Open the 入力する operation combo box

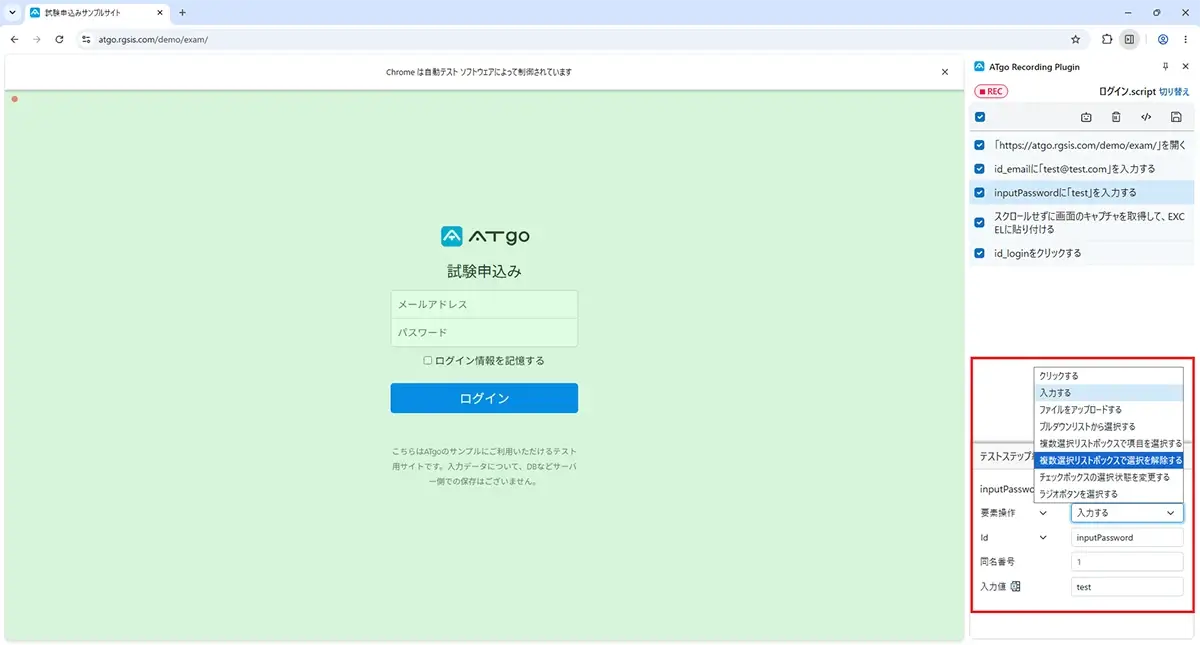click(x=1127, y=513)
